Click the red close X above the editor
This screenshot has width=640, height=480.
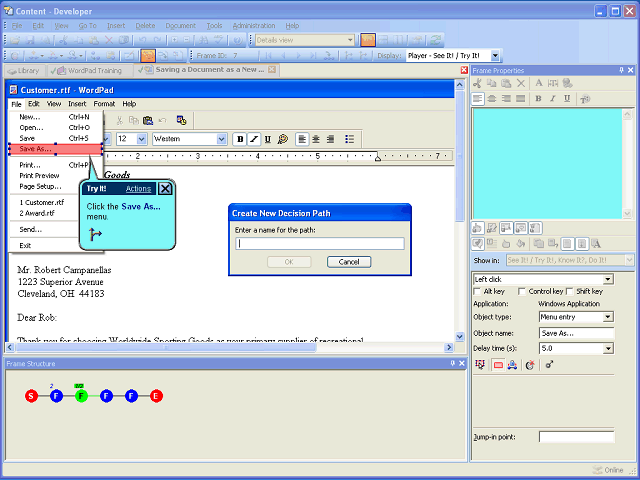pyautogui.click(x=464, y=70)
